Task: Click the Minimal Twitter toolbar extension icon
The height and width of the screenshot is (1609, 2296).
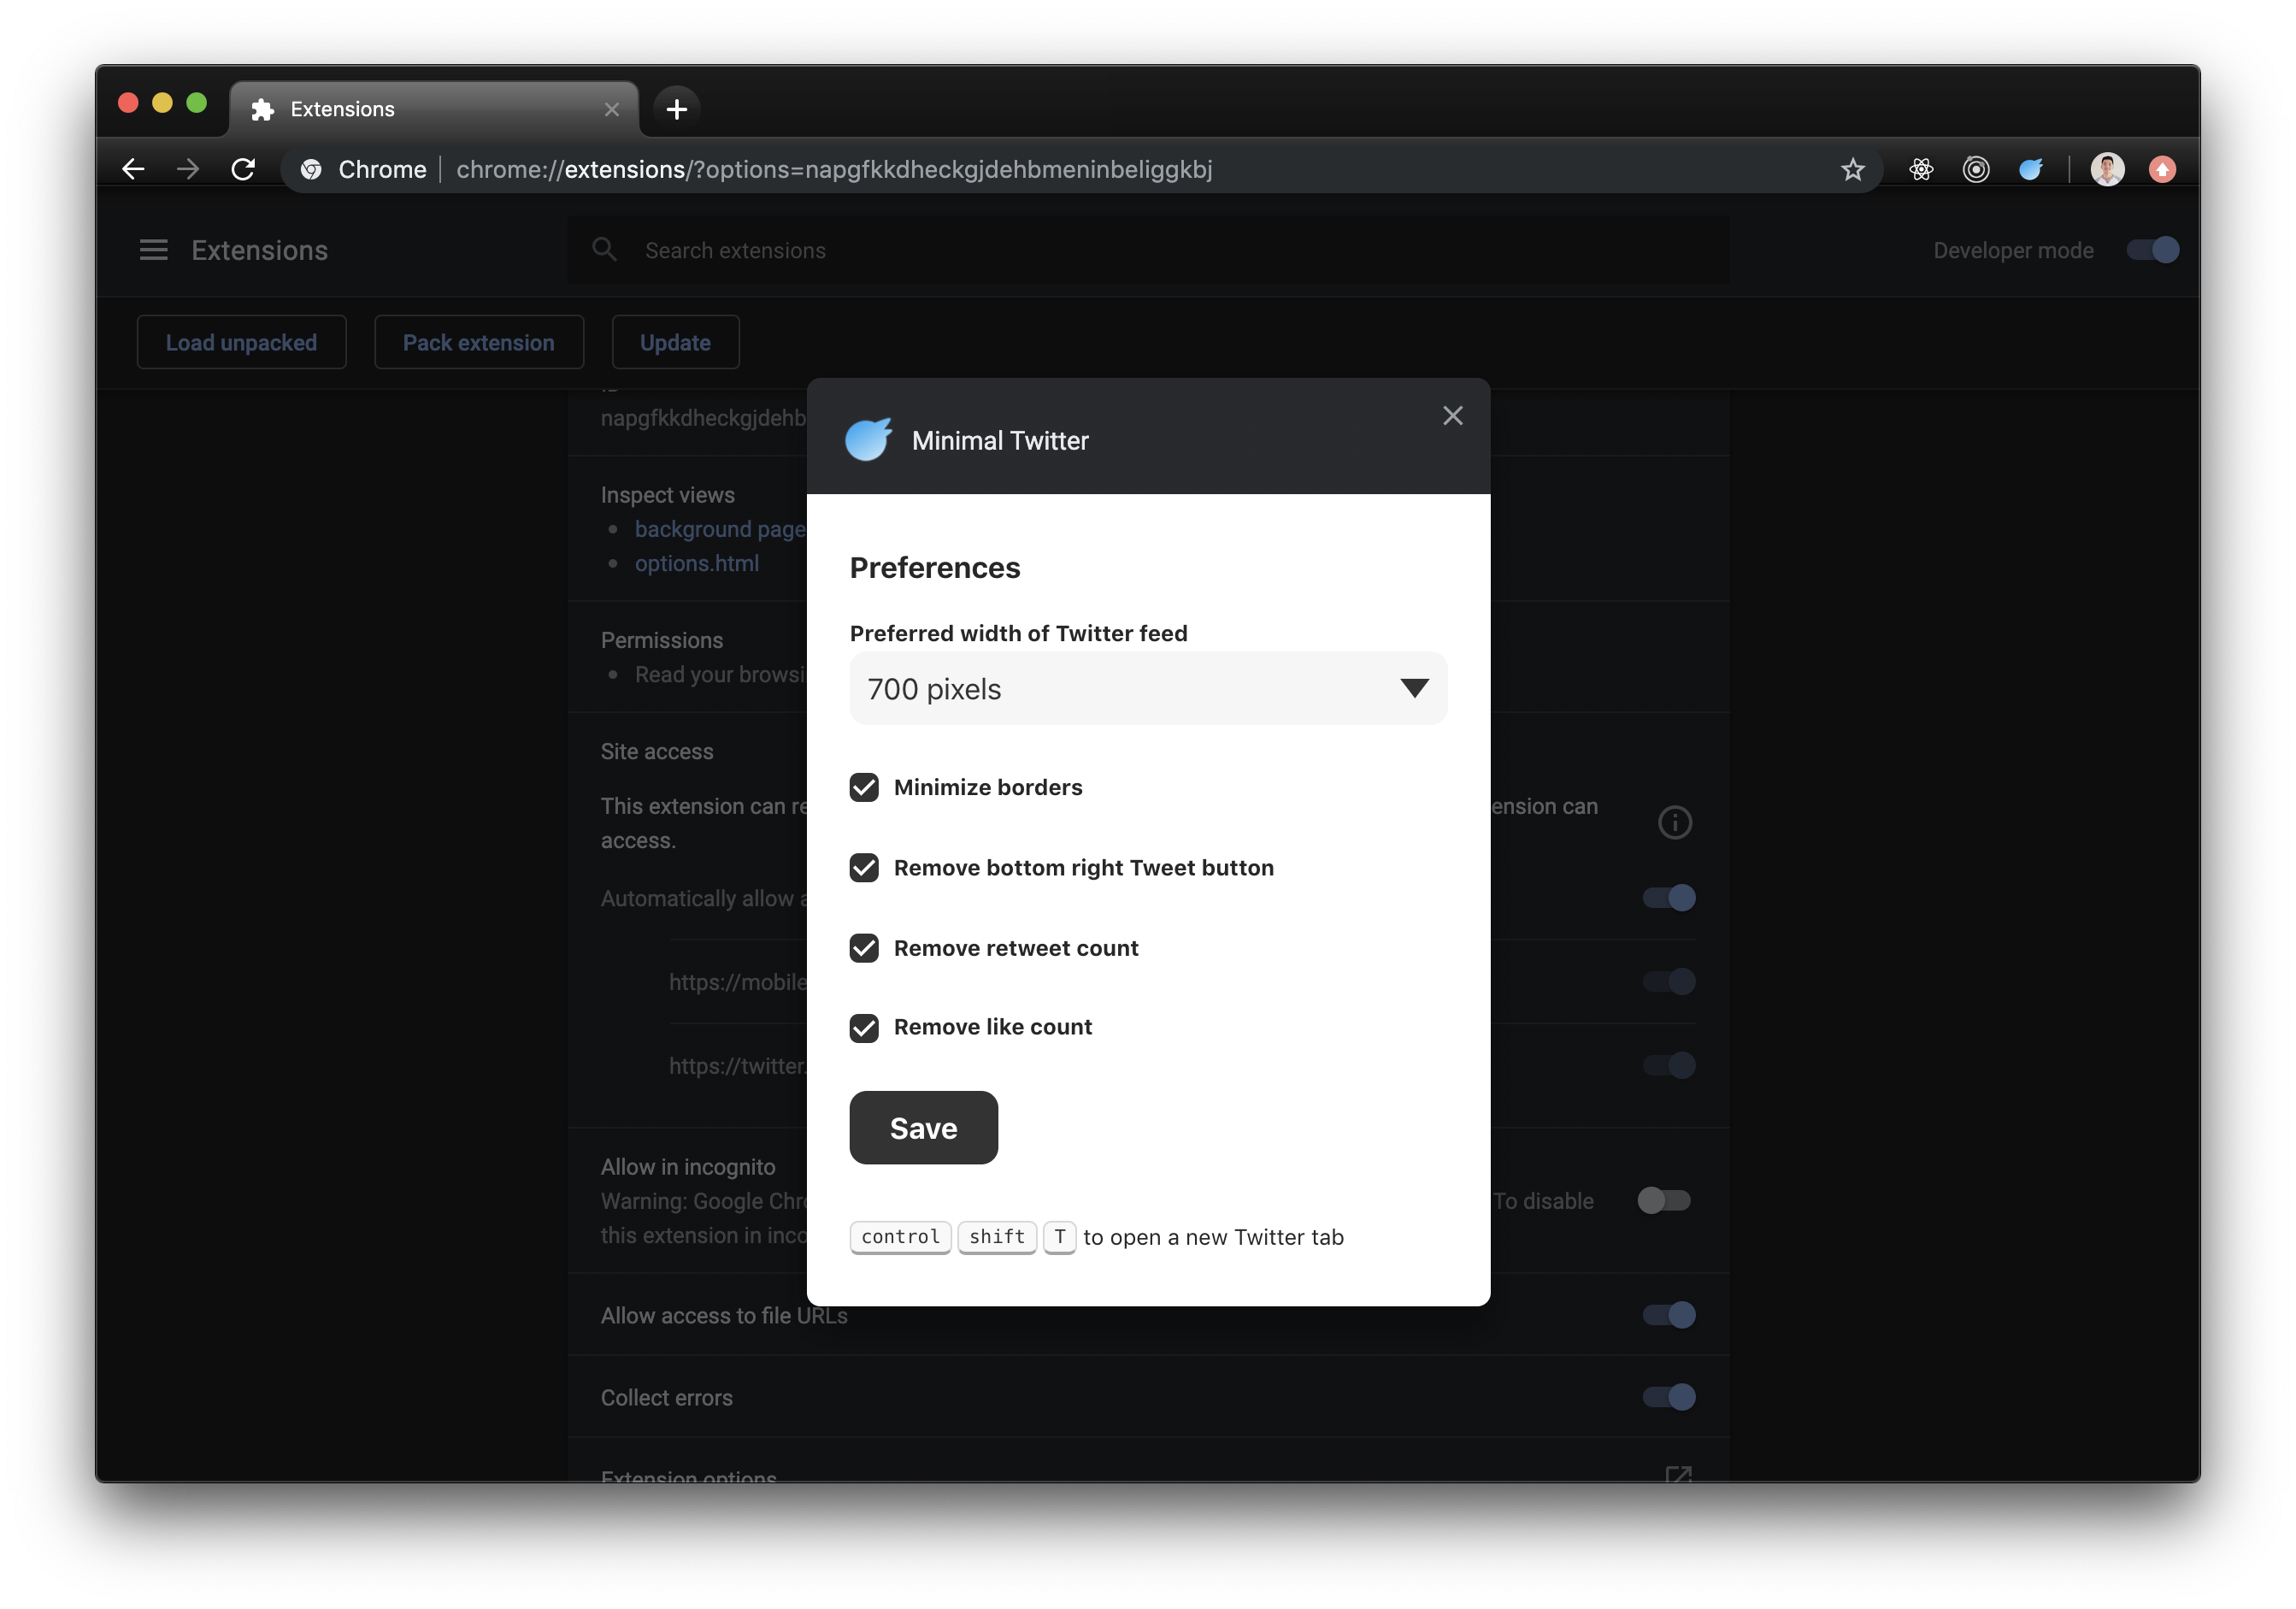Action: point(2030,169)
